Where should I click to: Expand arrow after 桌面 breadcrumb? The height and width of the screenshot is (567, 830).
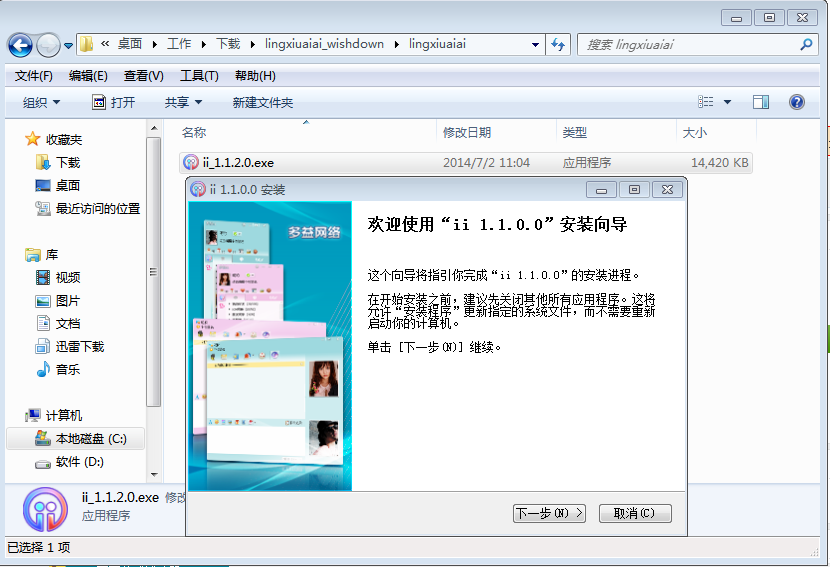[x=155, y=44]
